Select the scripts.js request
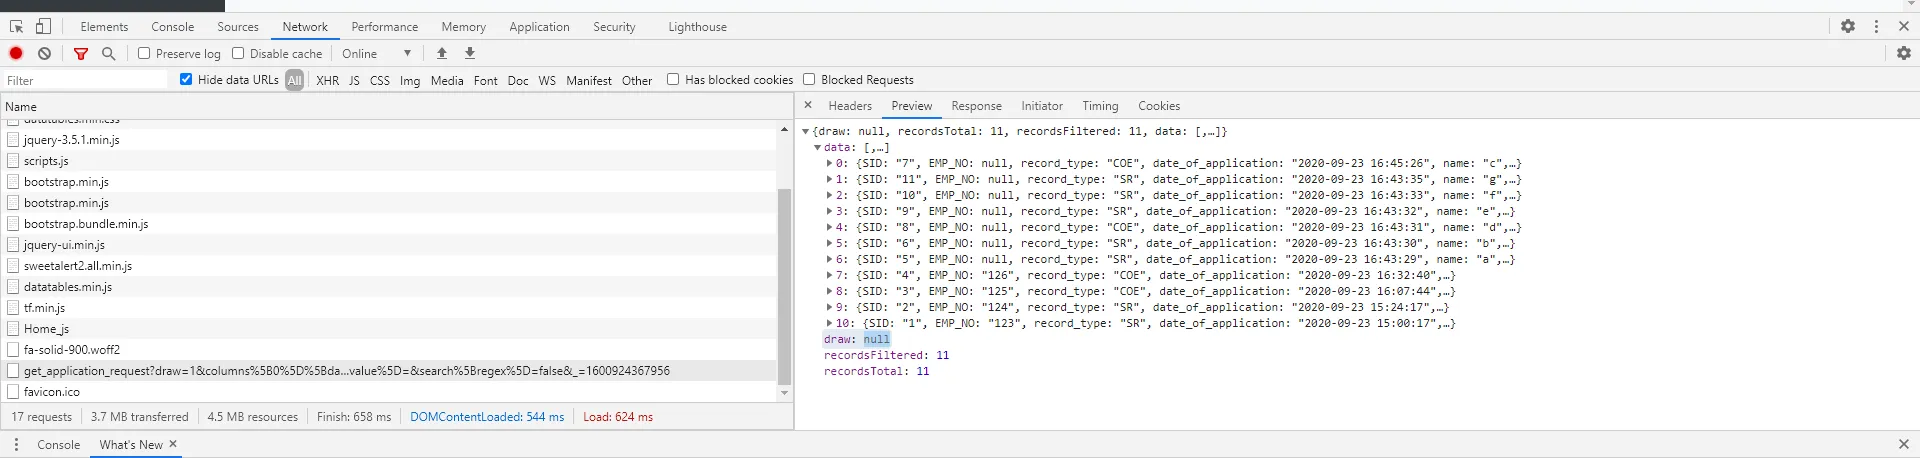The image size is (1920, 458). coord(388,161)
